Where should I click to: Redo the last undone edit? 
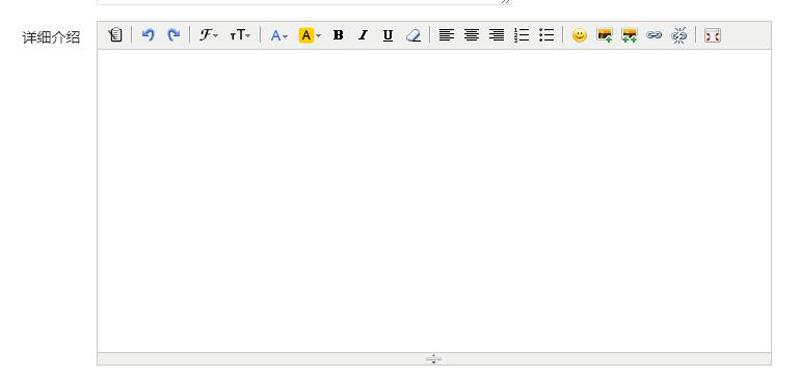(174, 35)
